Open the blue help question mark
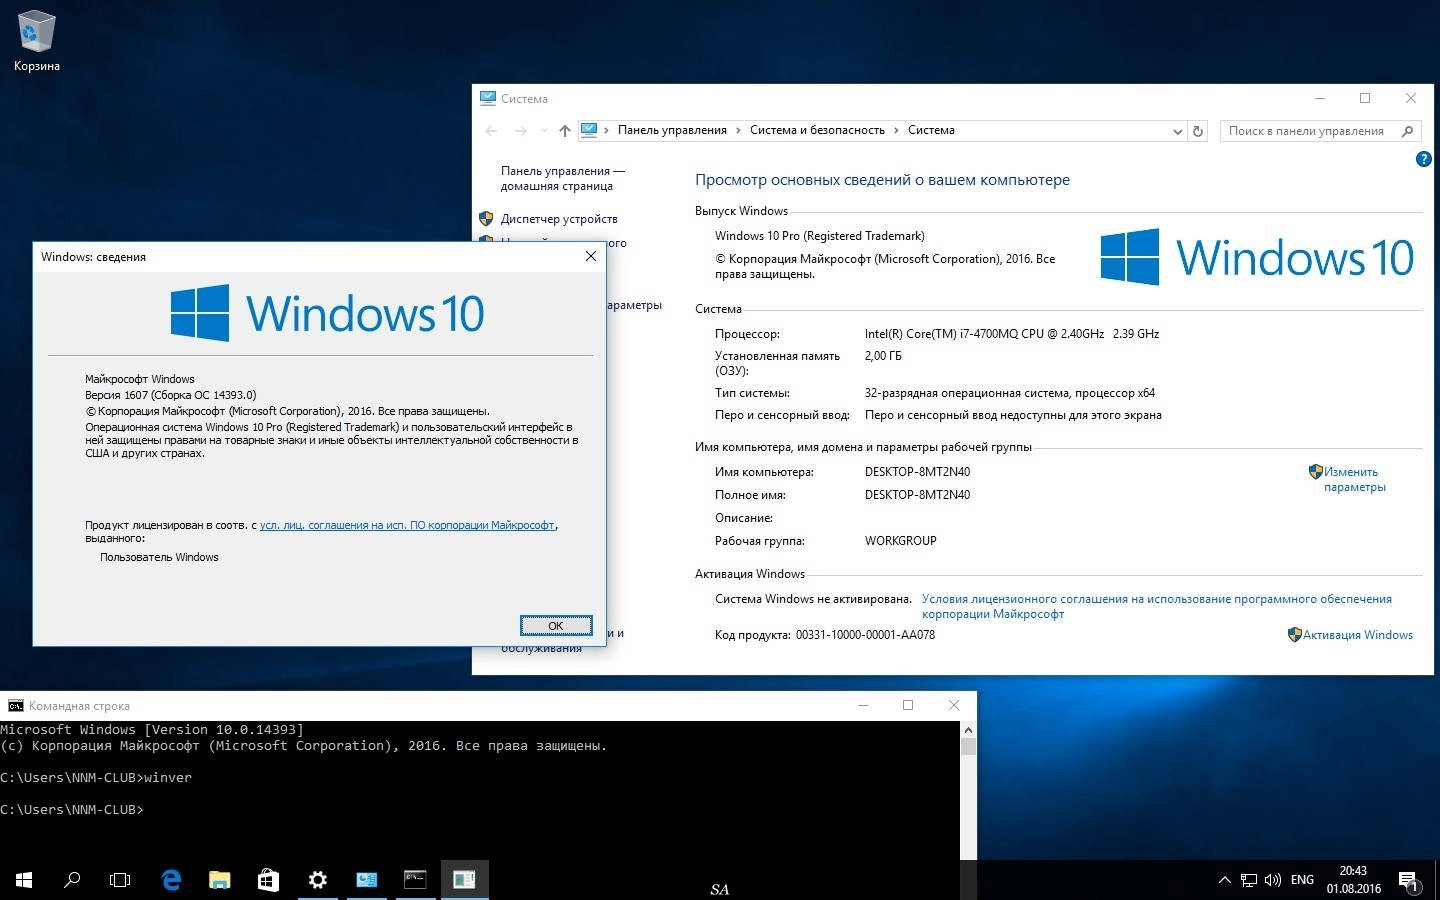Viewport: 1440px width, 900px height. coord(1423,159)
